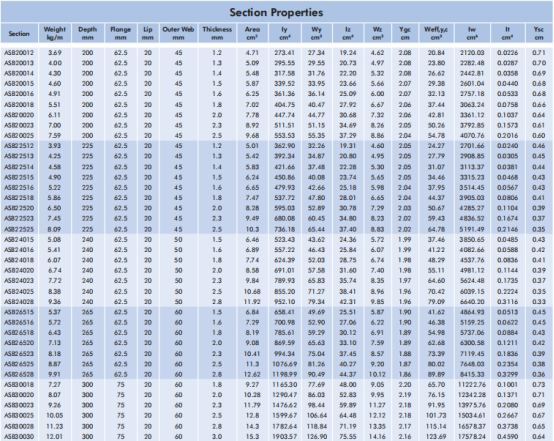
Task: Select the Iw value 2120.03
Action: pyautogui.click(x=472, y=53)
